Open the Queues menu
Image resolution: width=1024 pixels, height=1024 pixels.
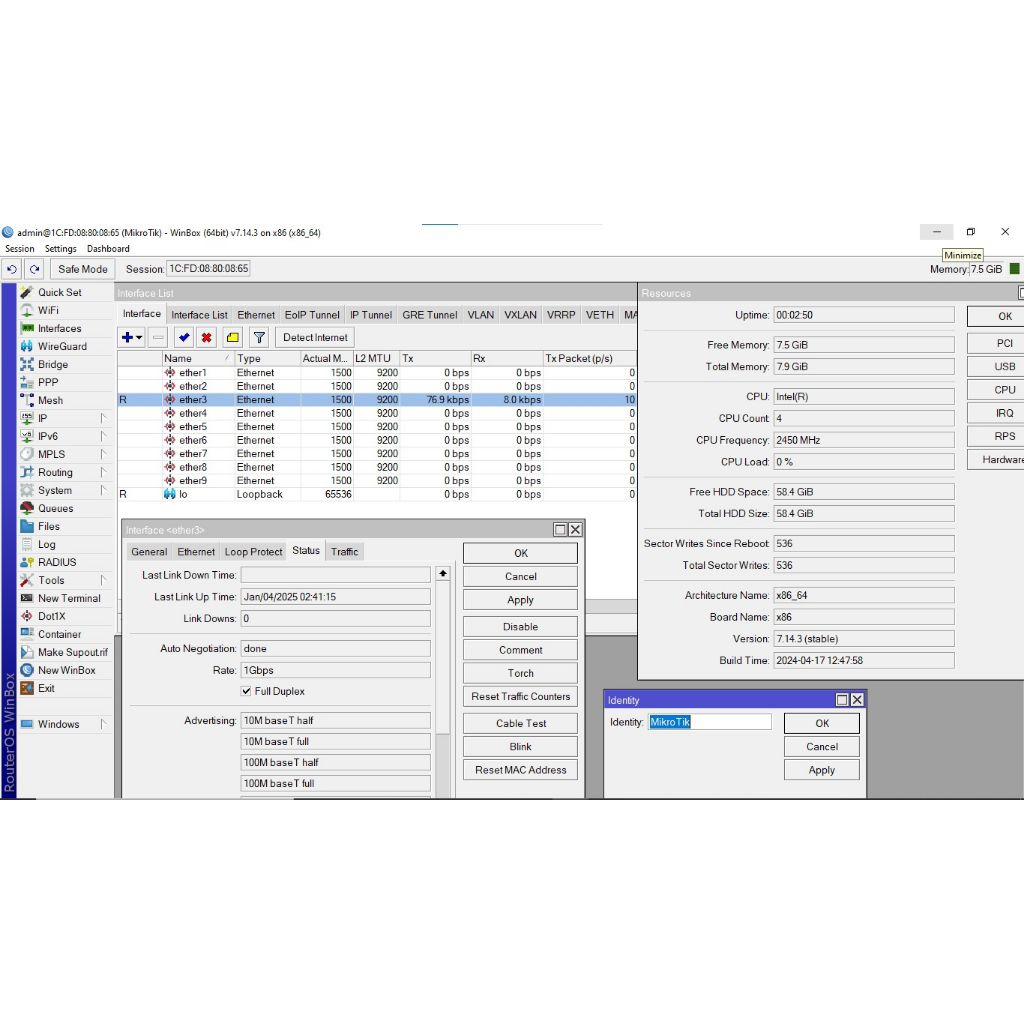click(x=55, y=508)
